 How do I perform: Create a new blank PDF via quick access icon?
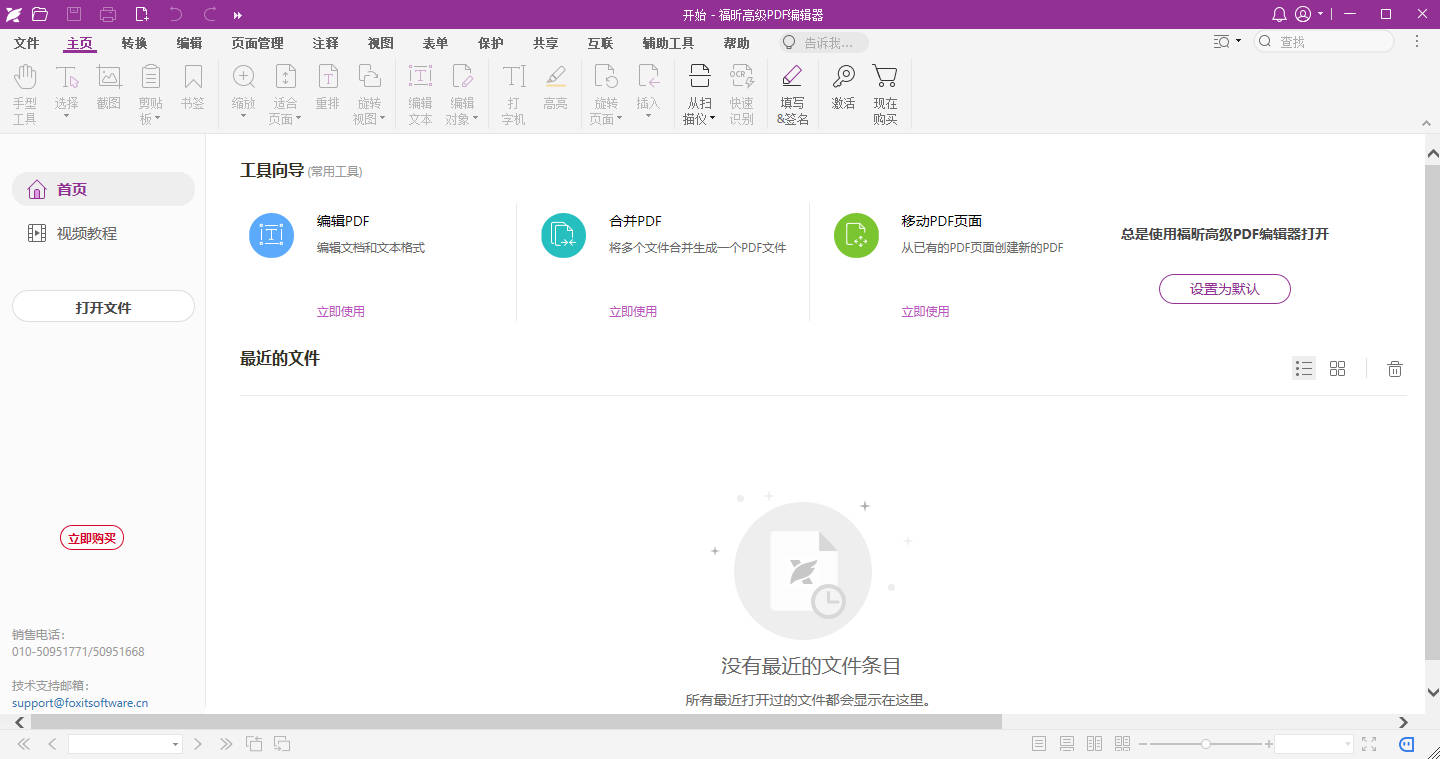click(x=142, y=14)
